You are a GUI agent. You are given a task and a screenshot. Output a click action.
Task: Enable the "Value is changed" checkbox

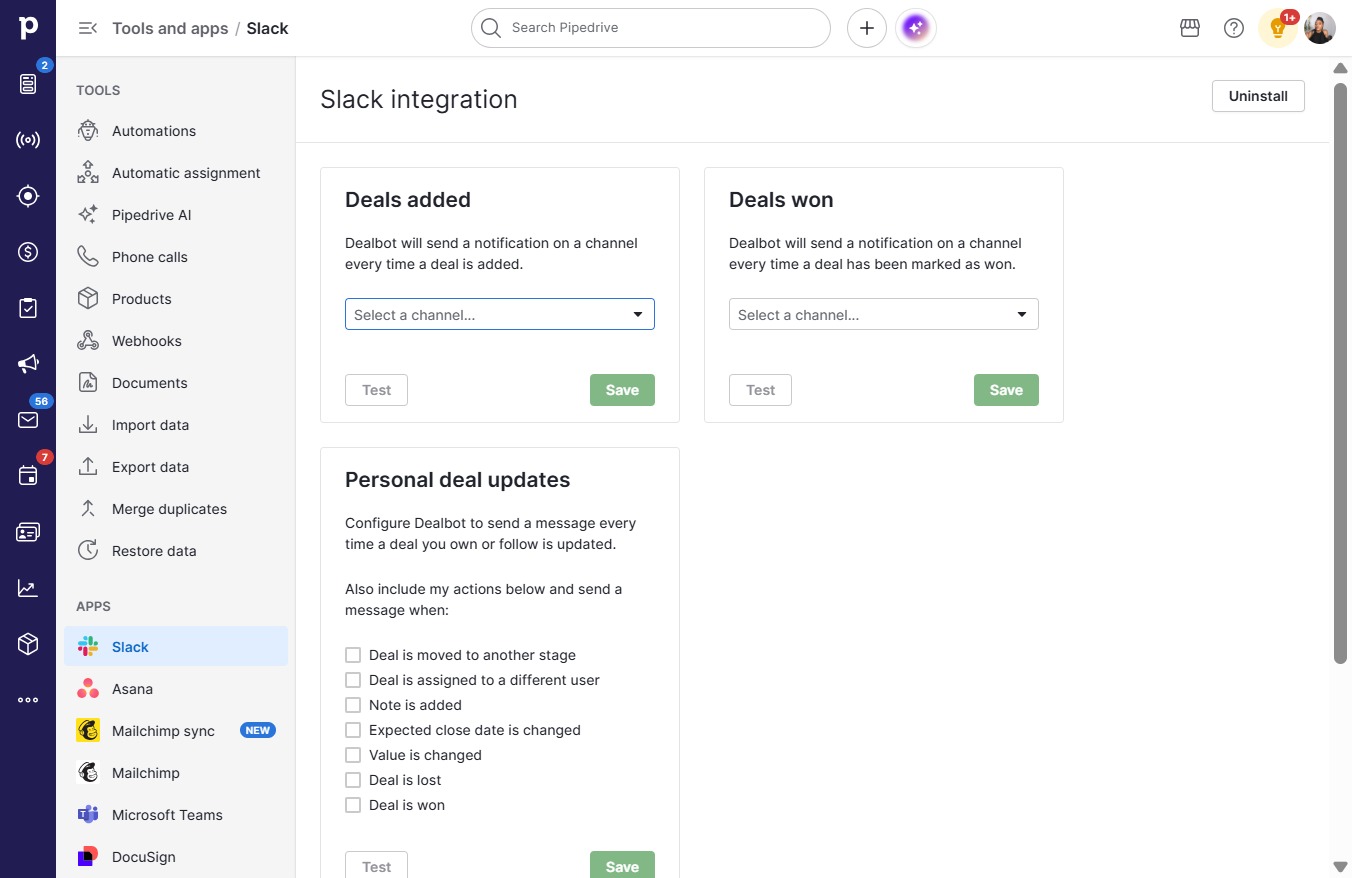coord(353,755)
